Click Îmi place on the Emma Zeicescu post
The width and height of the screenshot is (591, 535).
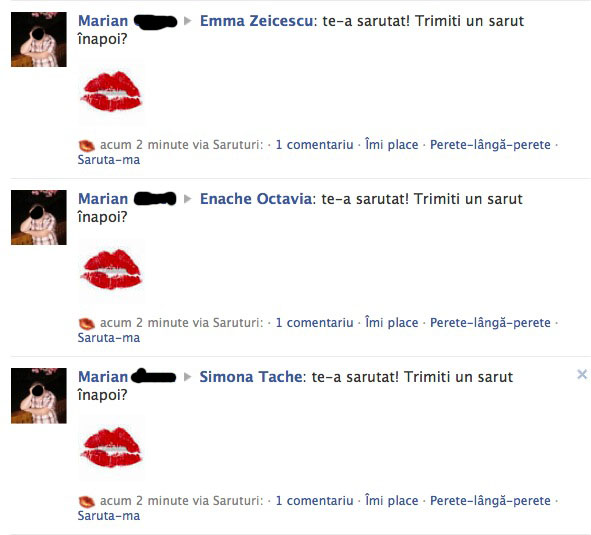(x=392, y=145)
